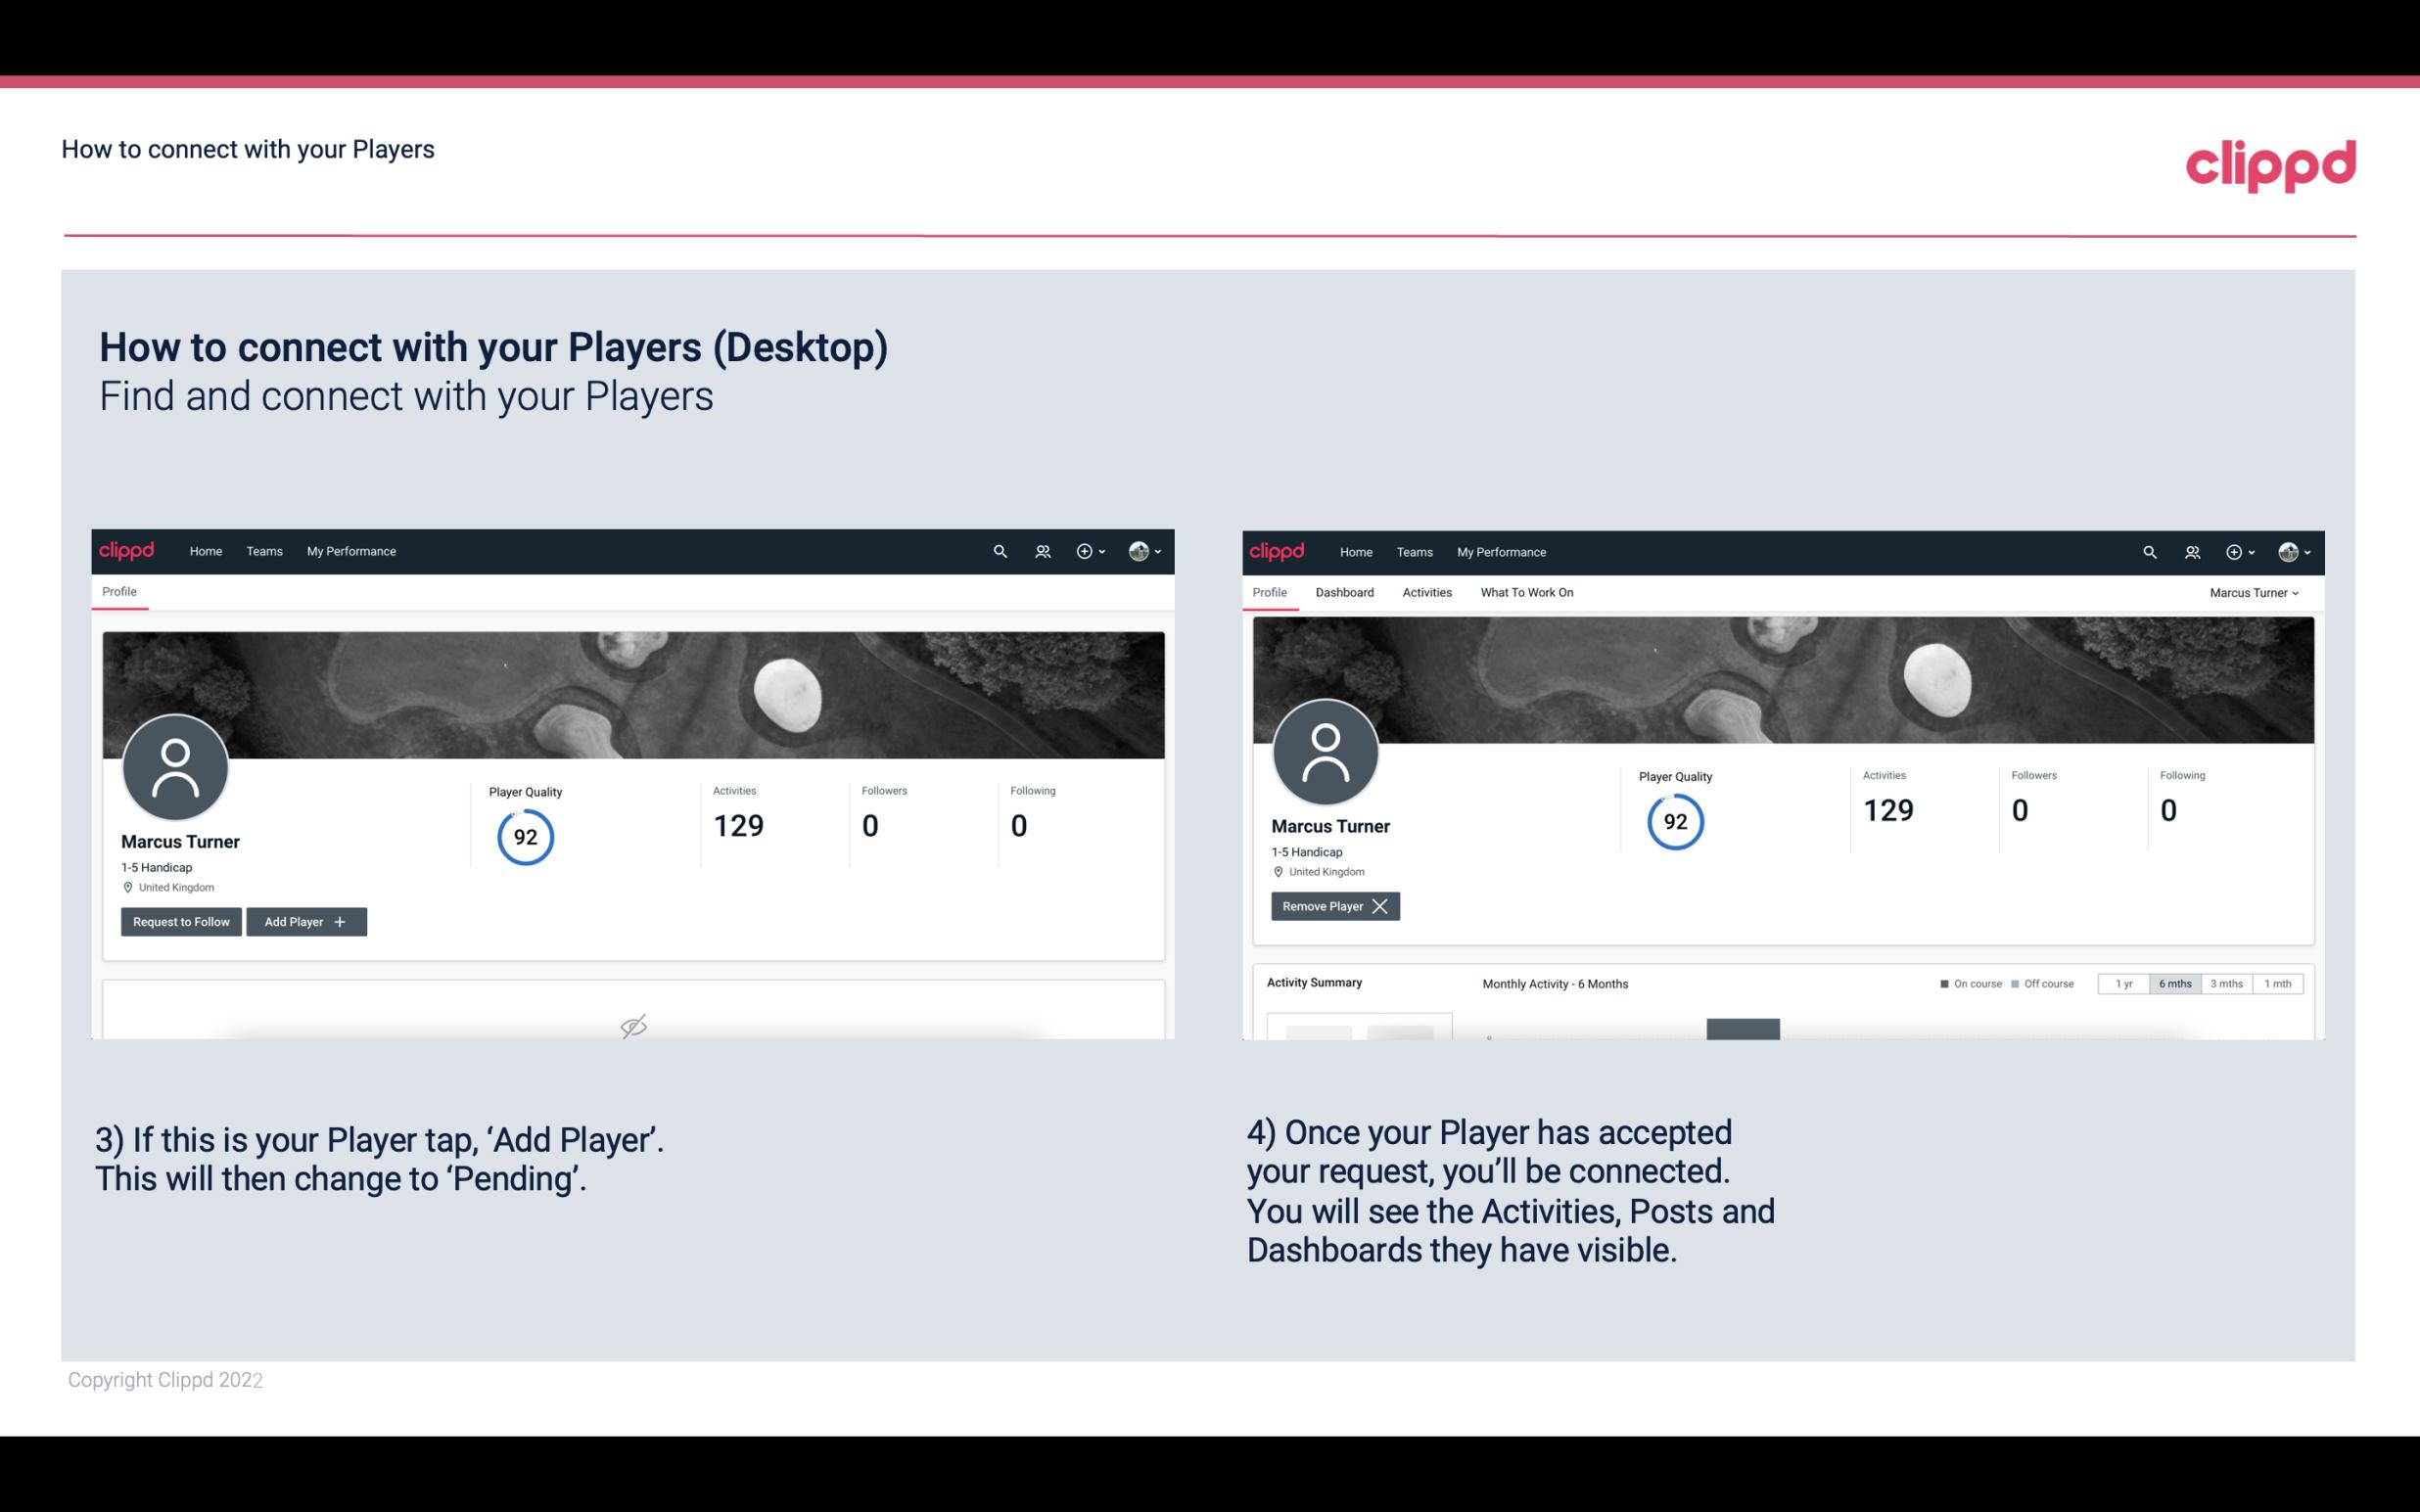Click the 'What To On' tab in right panel
This screenshot has width=2420, height=1512.
(x=1526, y=592)
